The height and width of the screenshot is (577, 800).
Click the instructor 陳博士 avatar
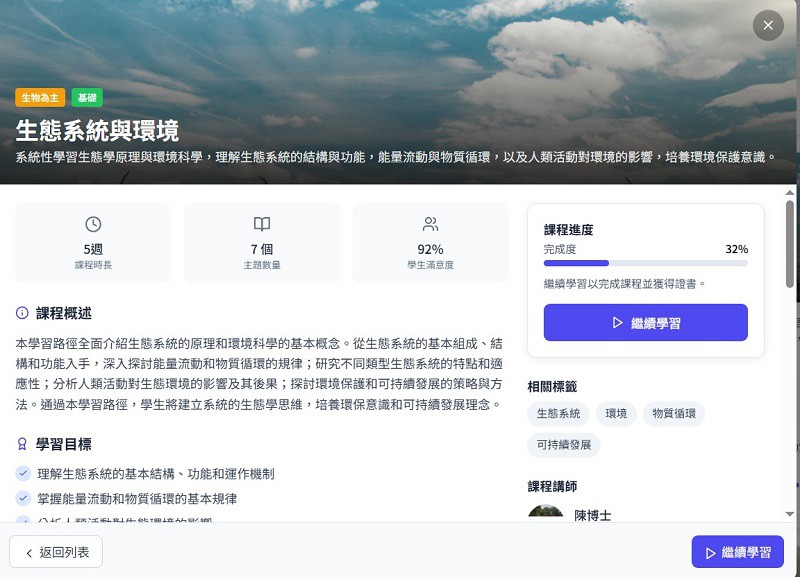tap(546, 513)
